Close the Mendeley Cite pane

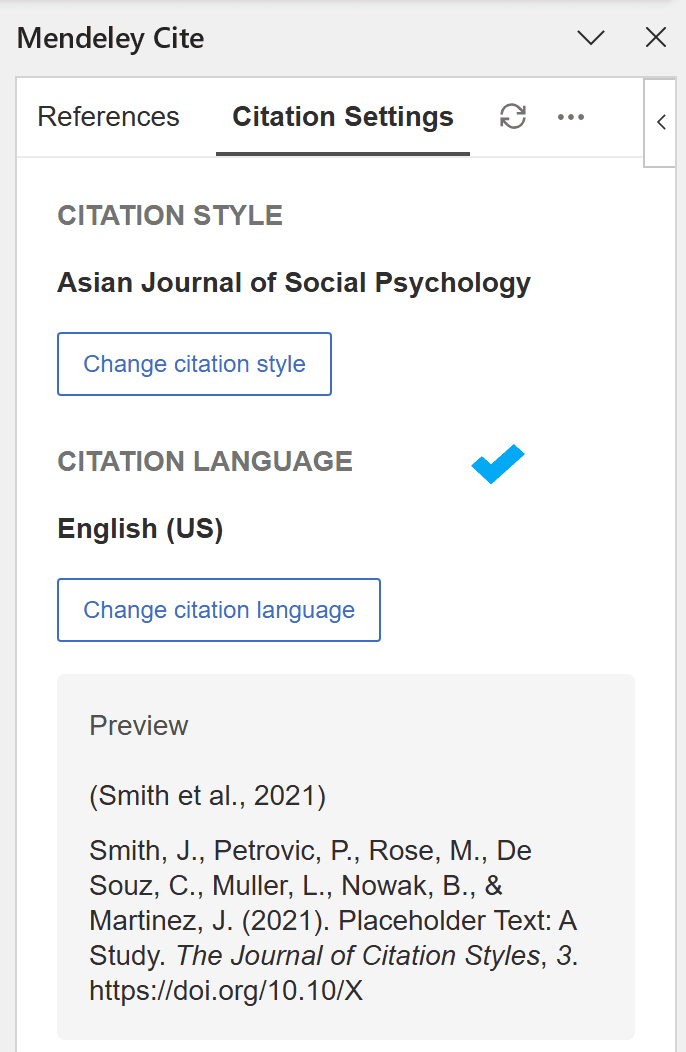point(656,38)
